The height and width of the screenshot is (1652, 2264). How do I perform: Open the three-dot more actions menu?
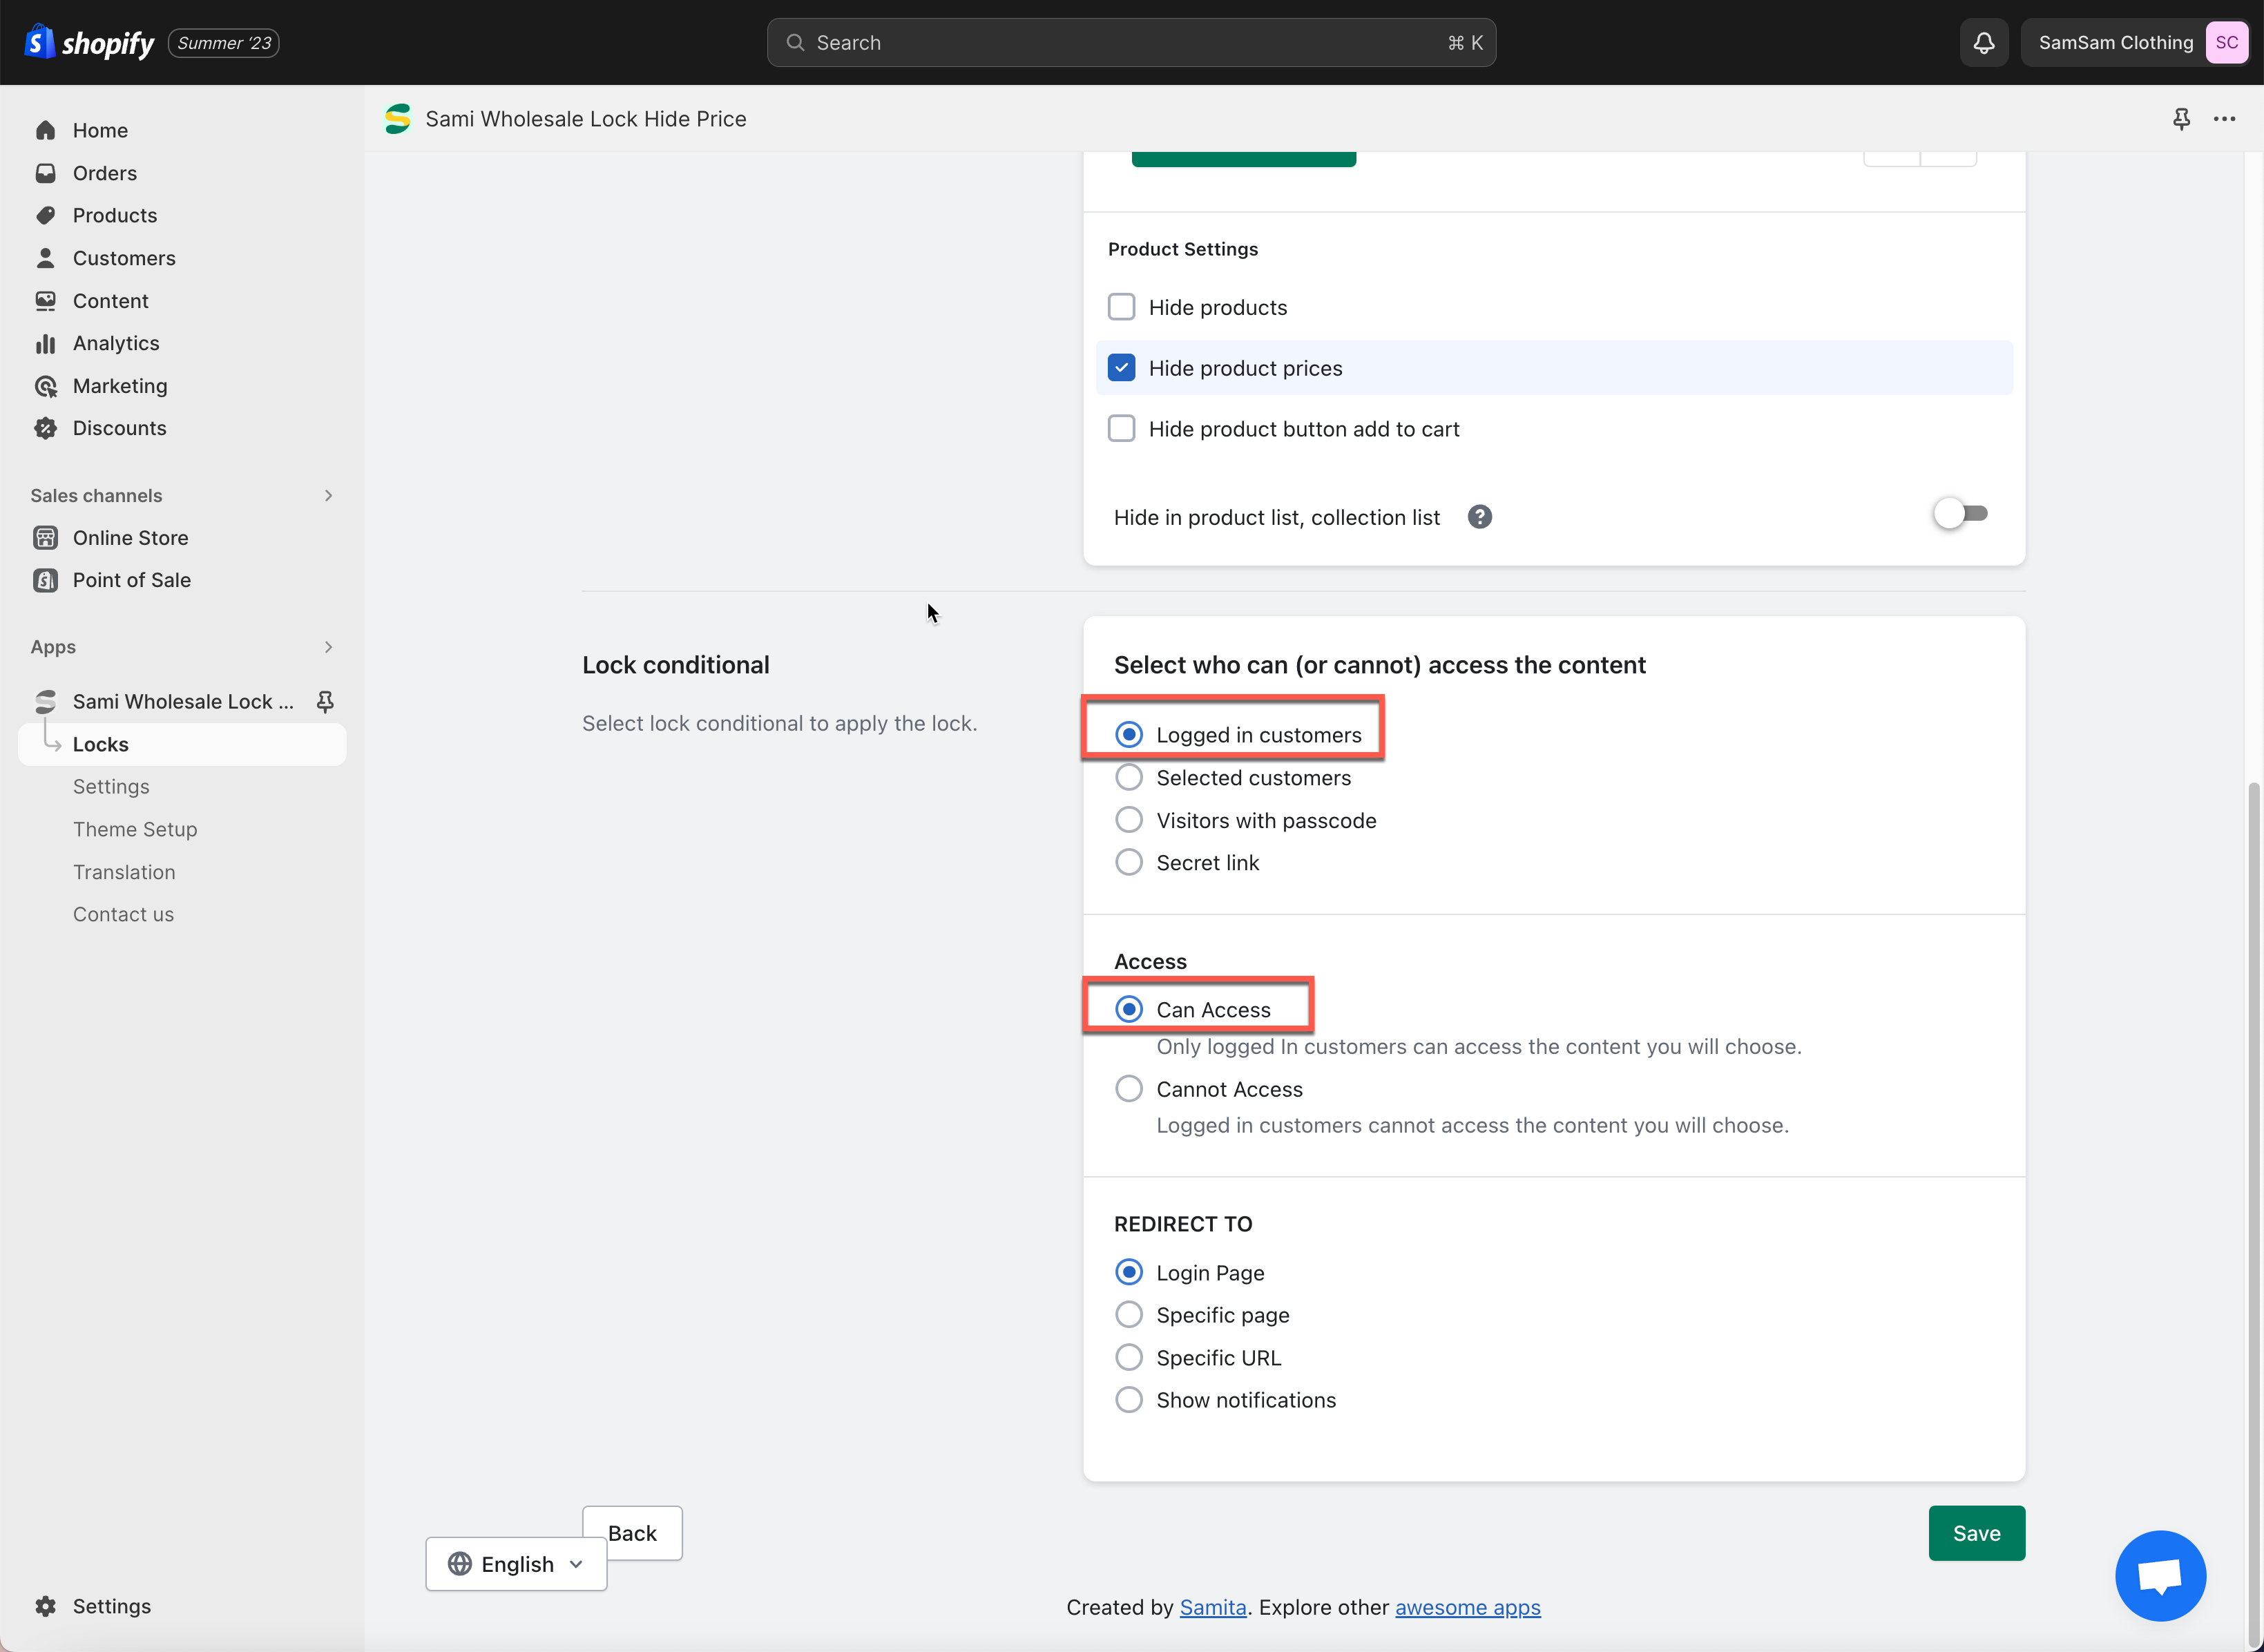[2224, 119]
